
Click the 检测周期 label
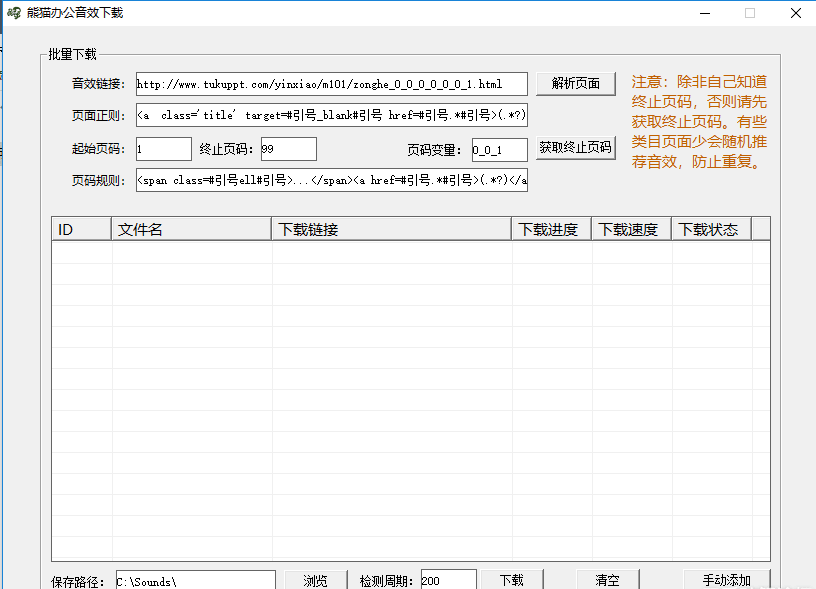[386, 581]
